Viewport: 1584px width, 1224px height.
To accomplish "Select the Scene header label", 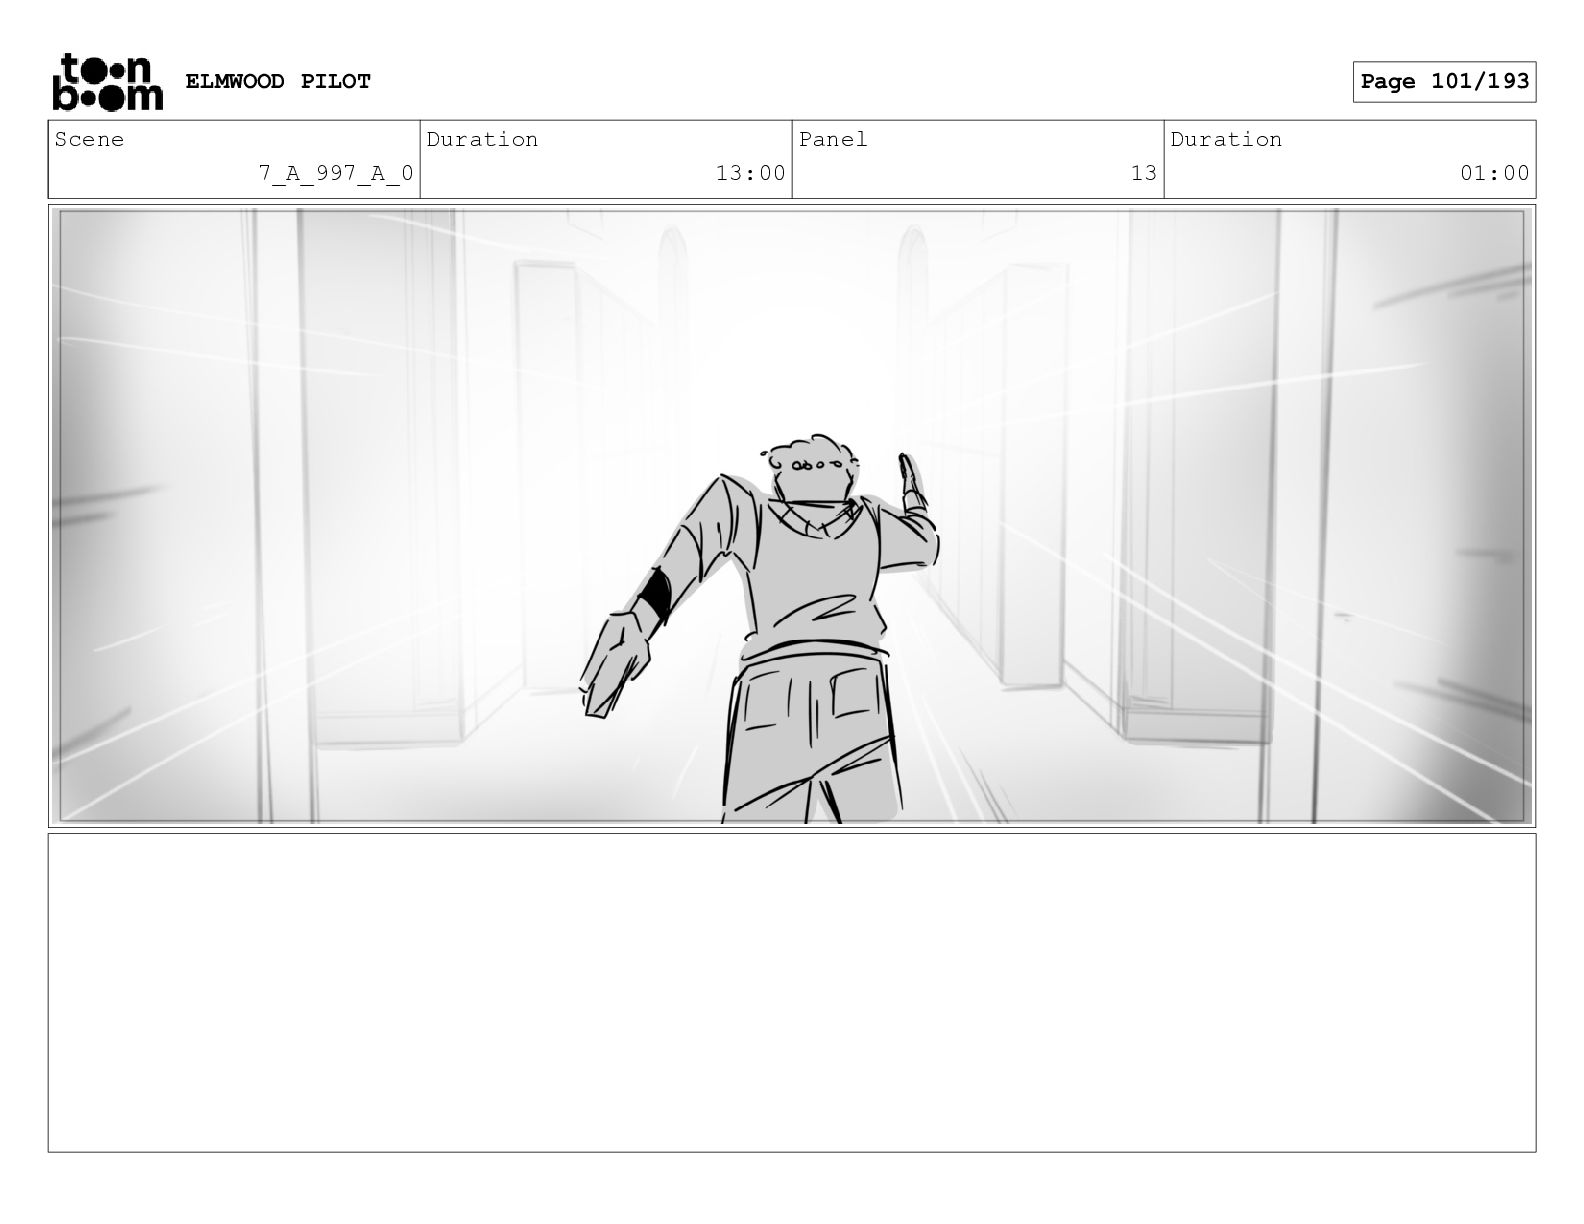I will [x=90, y=139].
